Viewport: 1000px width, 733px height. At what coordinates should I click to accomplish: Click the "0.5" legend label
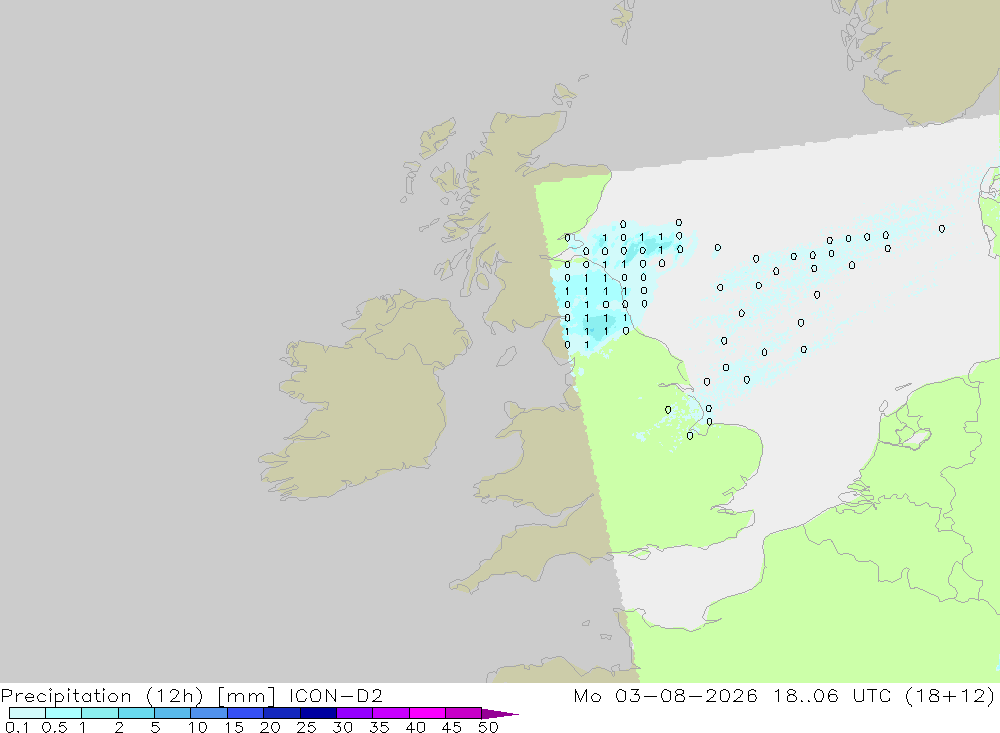pos(54,727)
